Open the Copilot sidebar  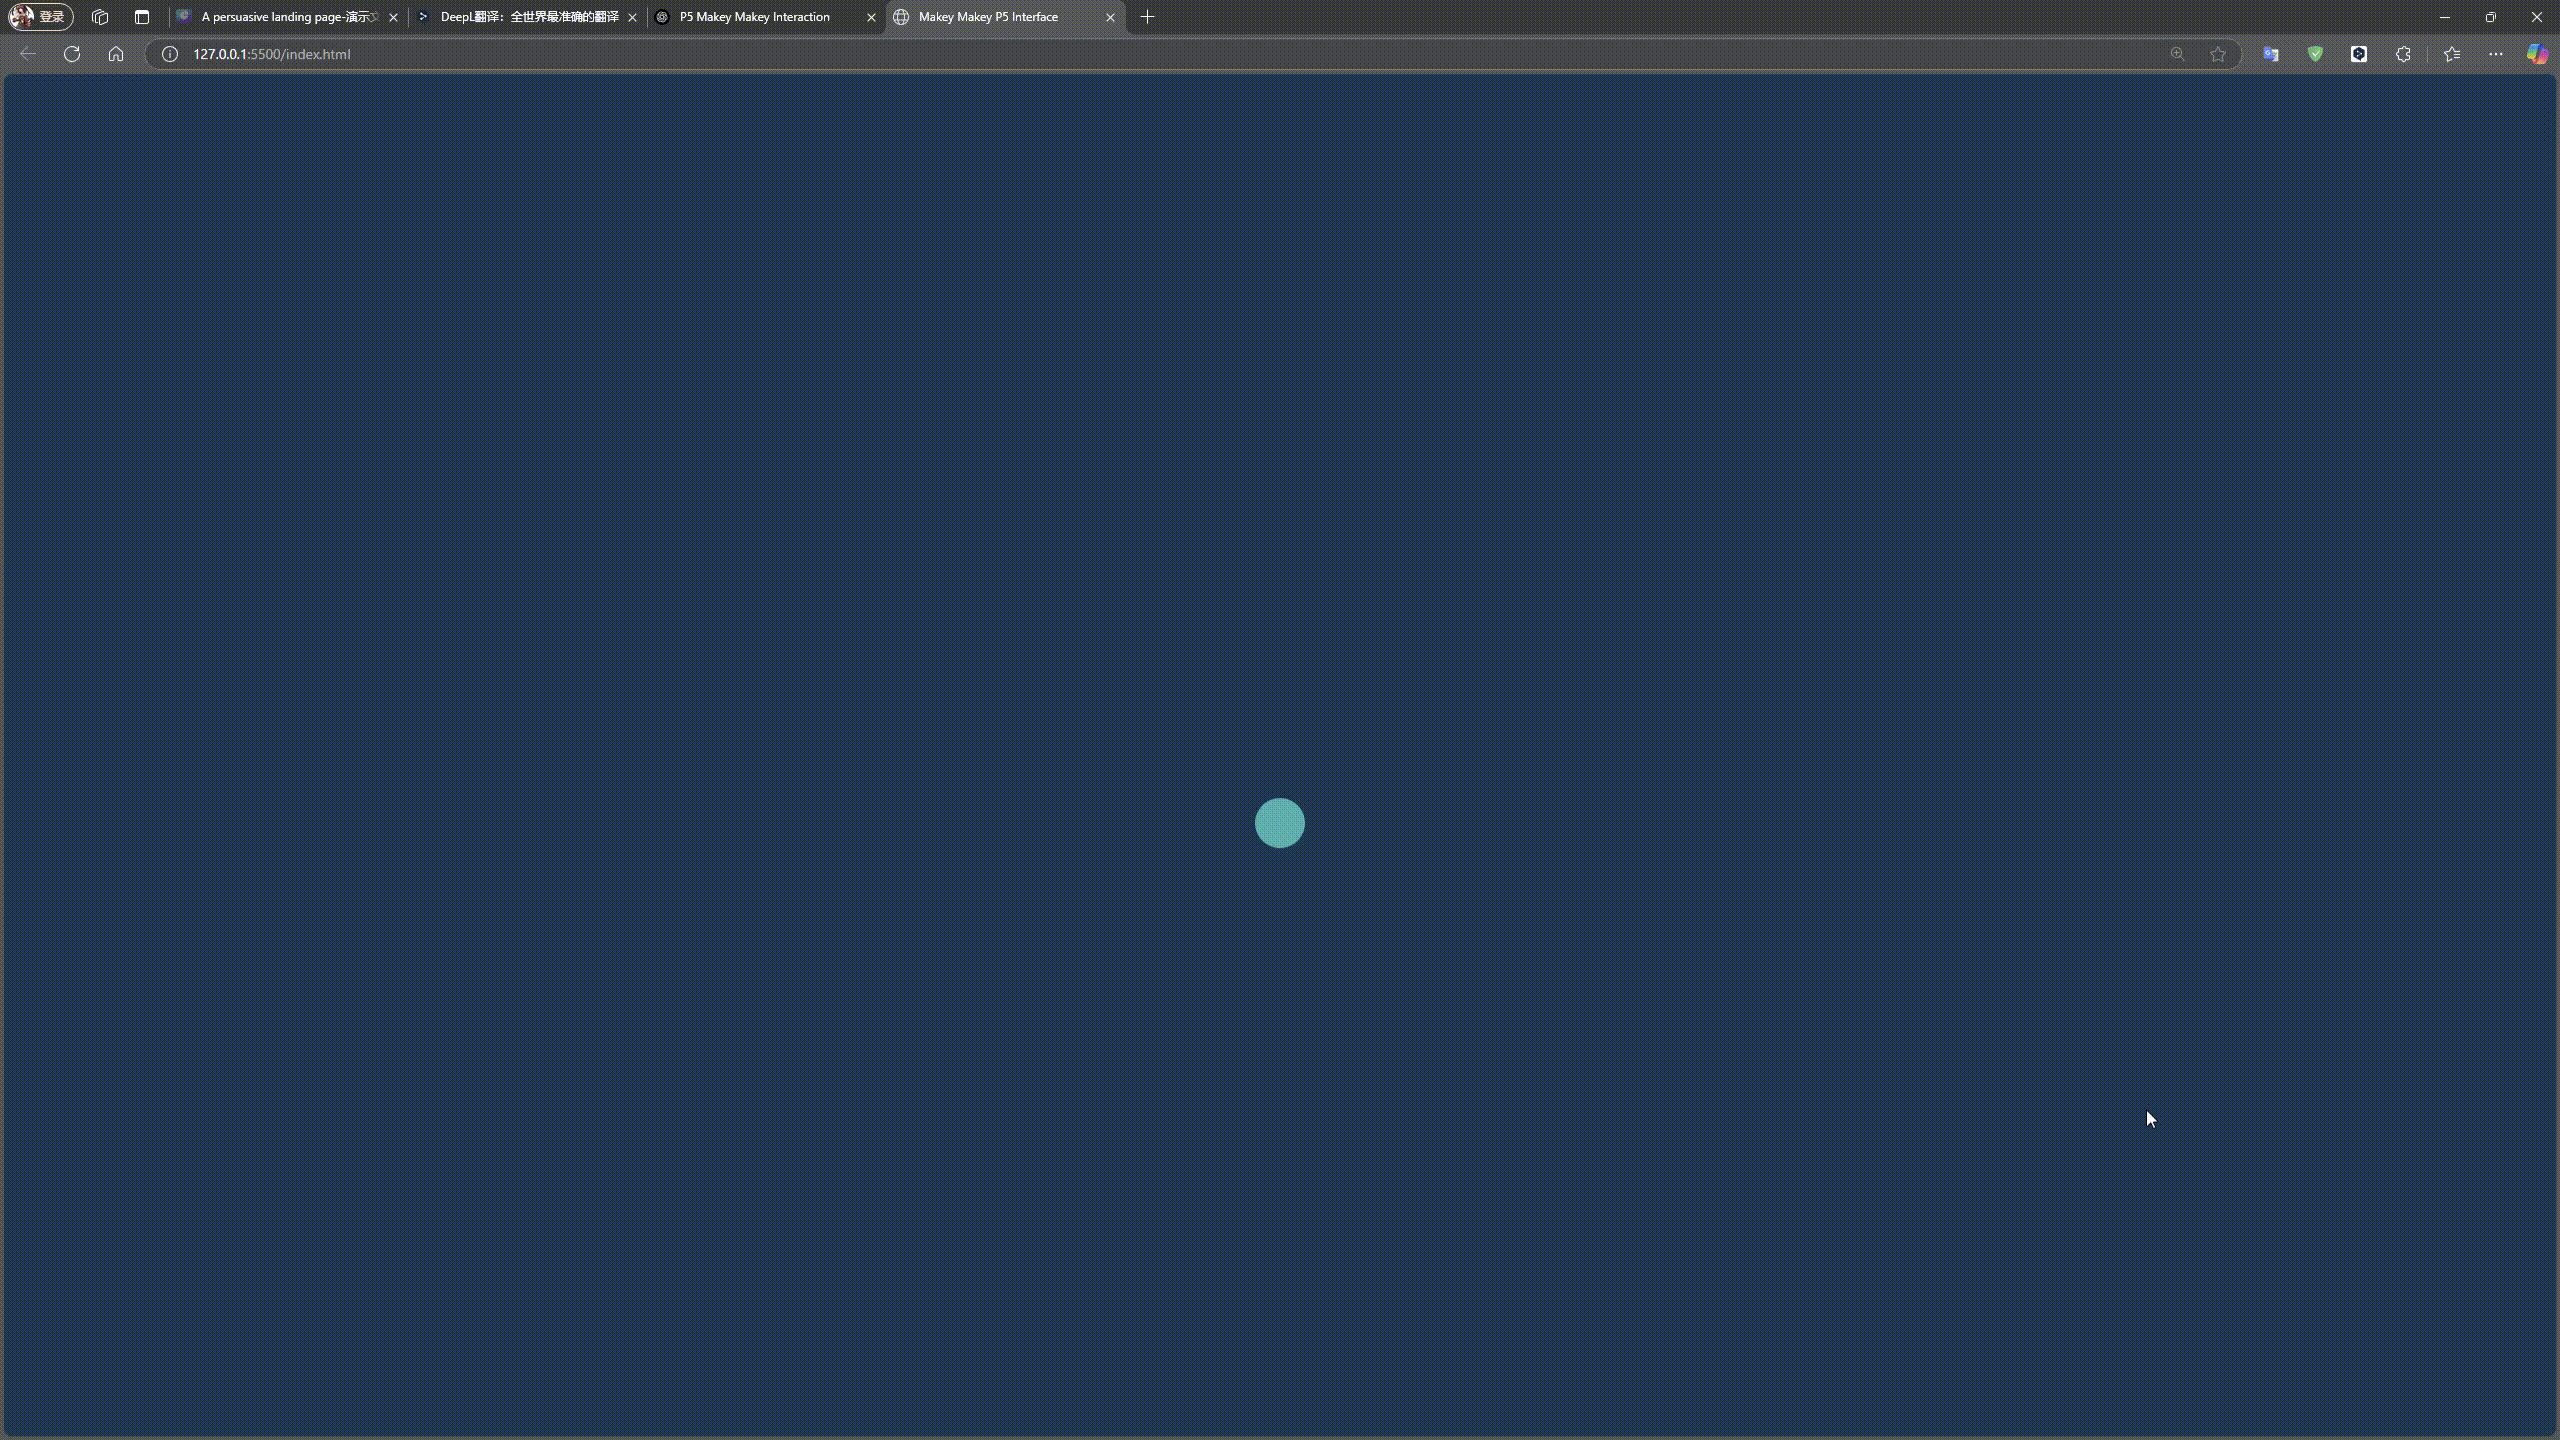2537,54
